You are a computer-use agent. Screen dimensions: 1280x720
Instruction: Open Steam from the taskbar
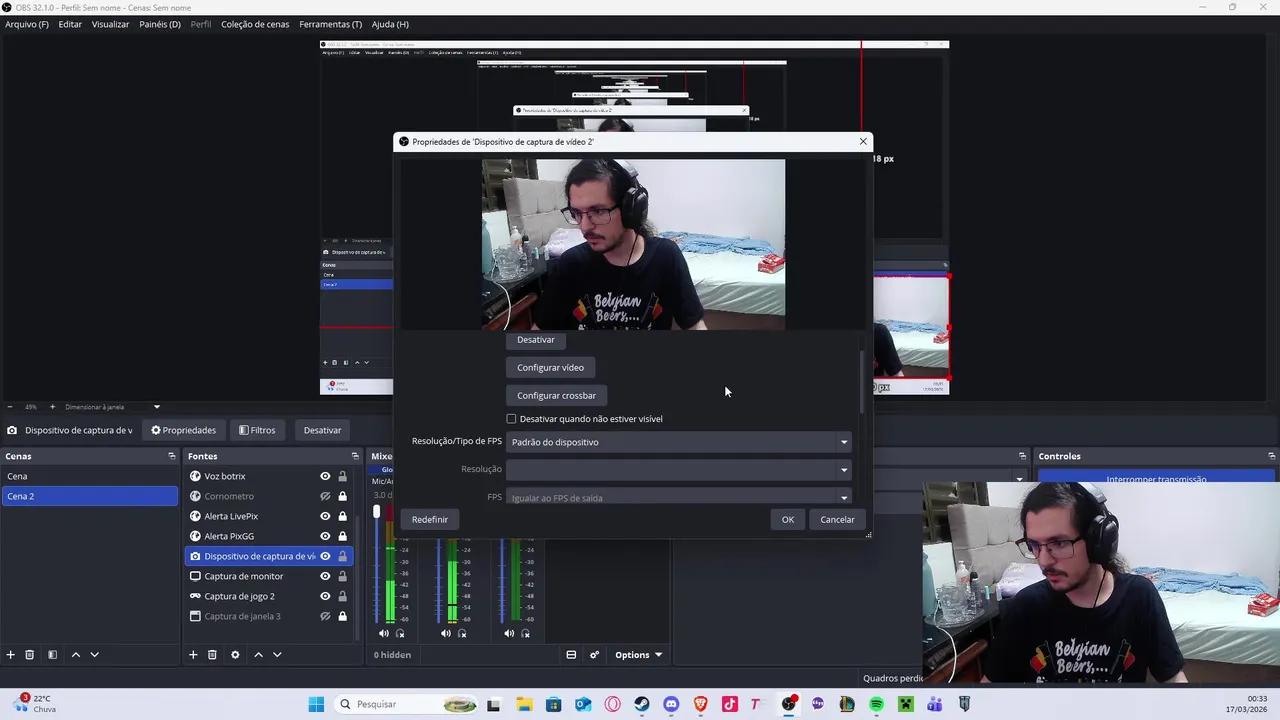click(x=642, y=704)
